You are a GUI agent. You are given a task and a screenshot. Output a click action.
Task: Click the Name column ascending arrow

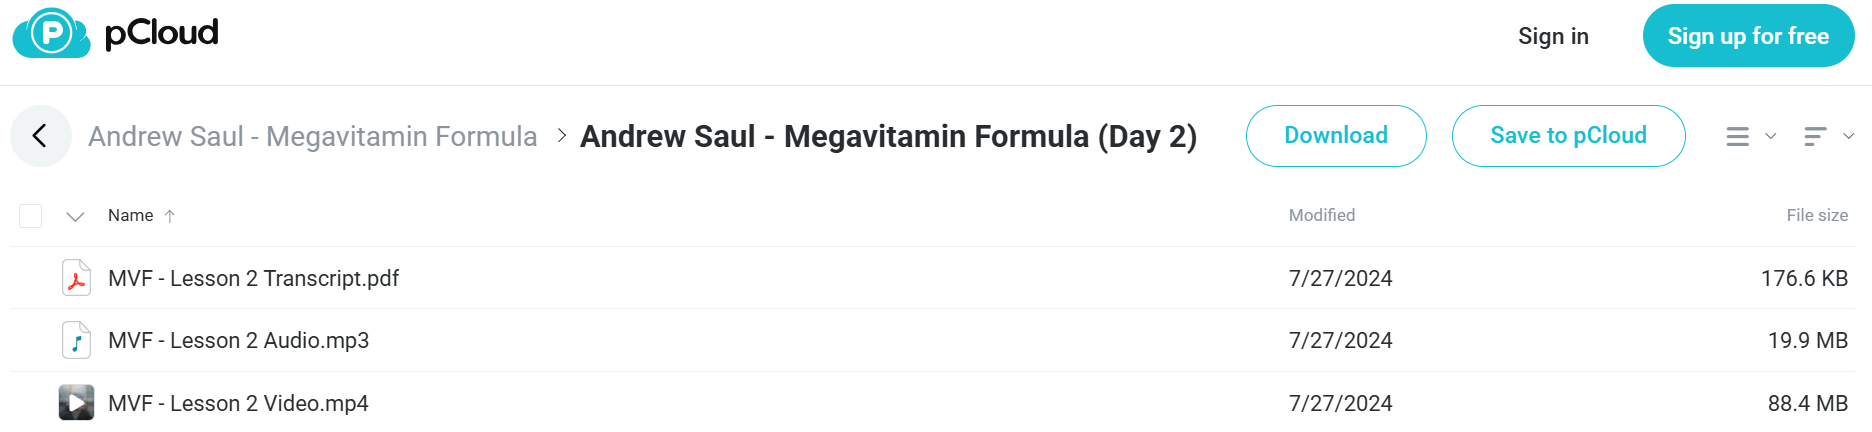pos(170,216)
